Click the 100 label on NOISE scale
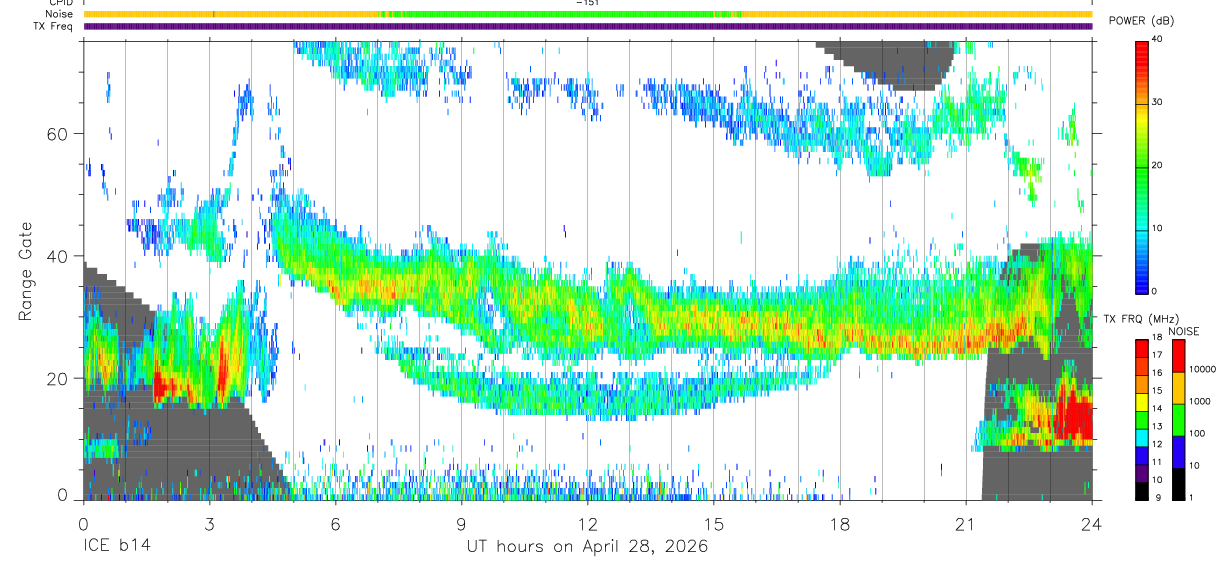Screen dimensions: 1228x567 click(x=1196, y=434)
